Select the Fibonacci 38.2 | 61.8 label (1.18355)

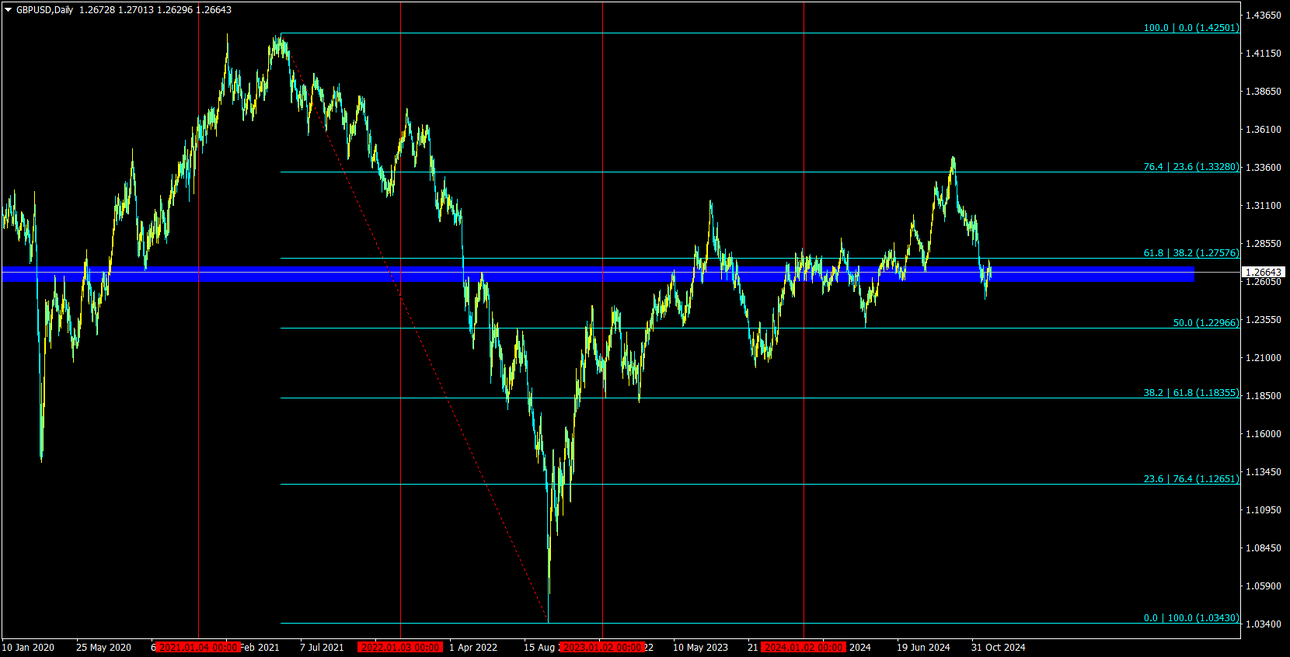[1191, 393]
